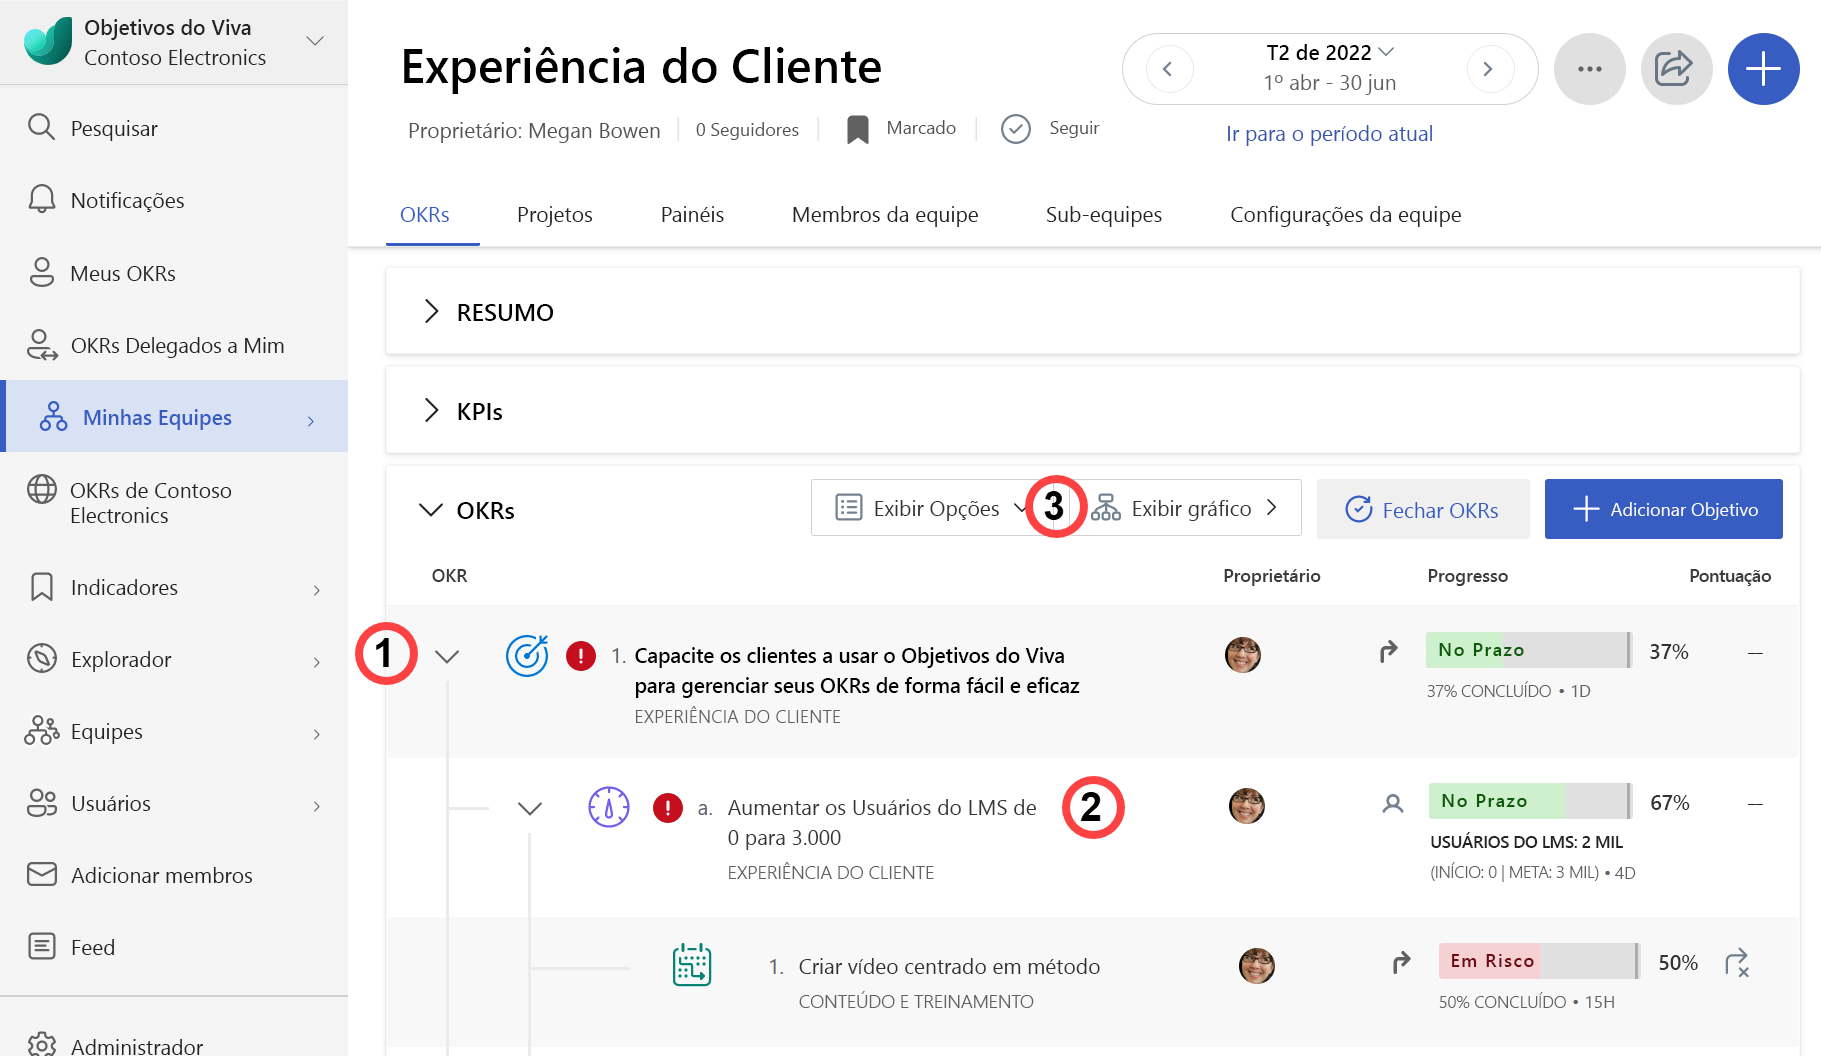Click Ir para o período atual link
Screen dimensions: 1821x1056
[x=1329, y=133]
